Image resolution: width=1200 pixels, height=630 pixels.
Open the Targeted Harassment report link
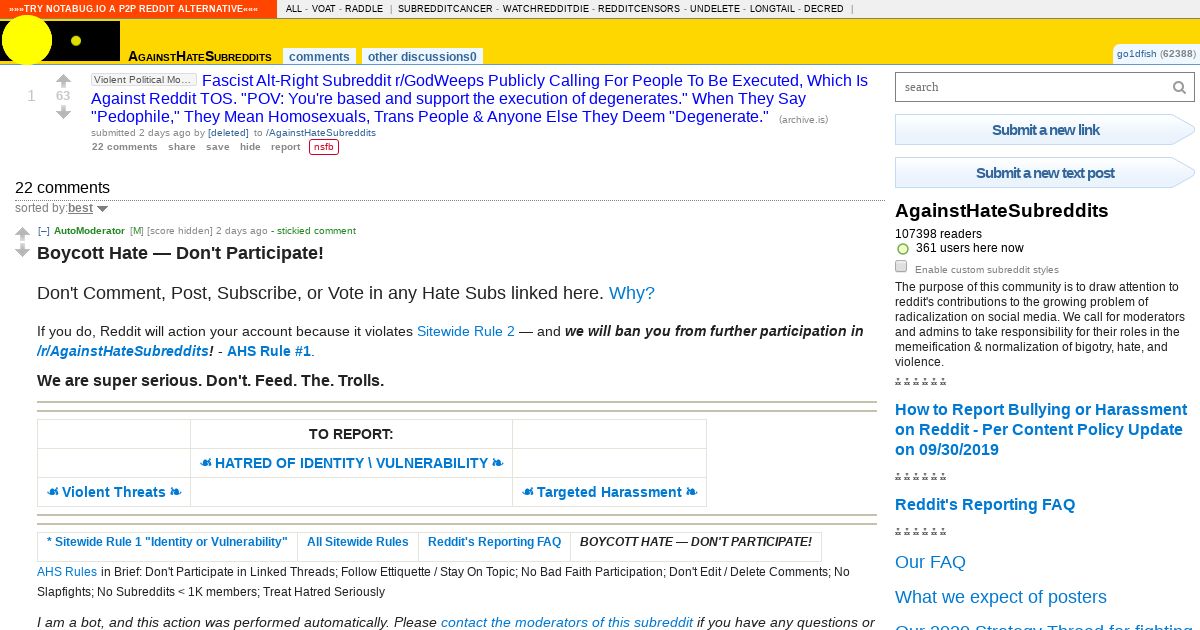click(x=609, y=492)
